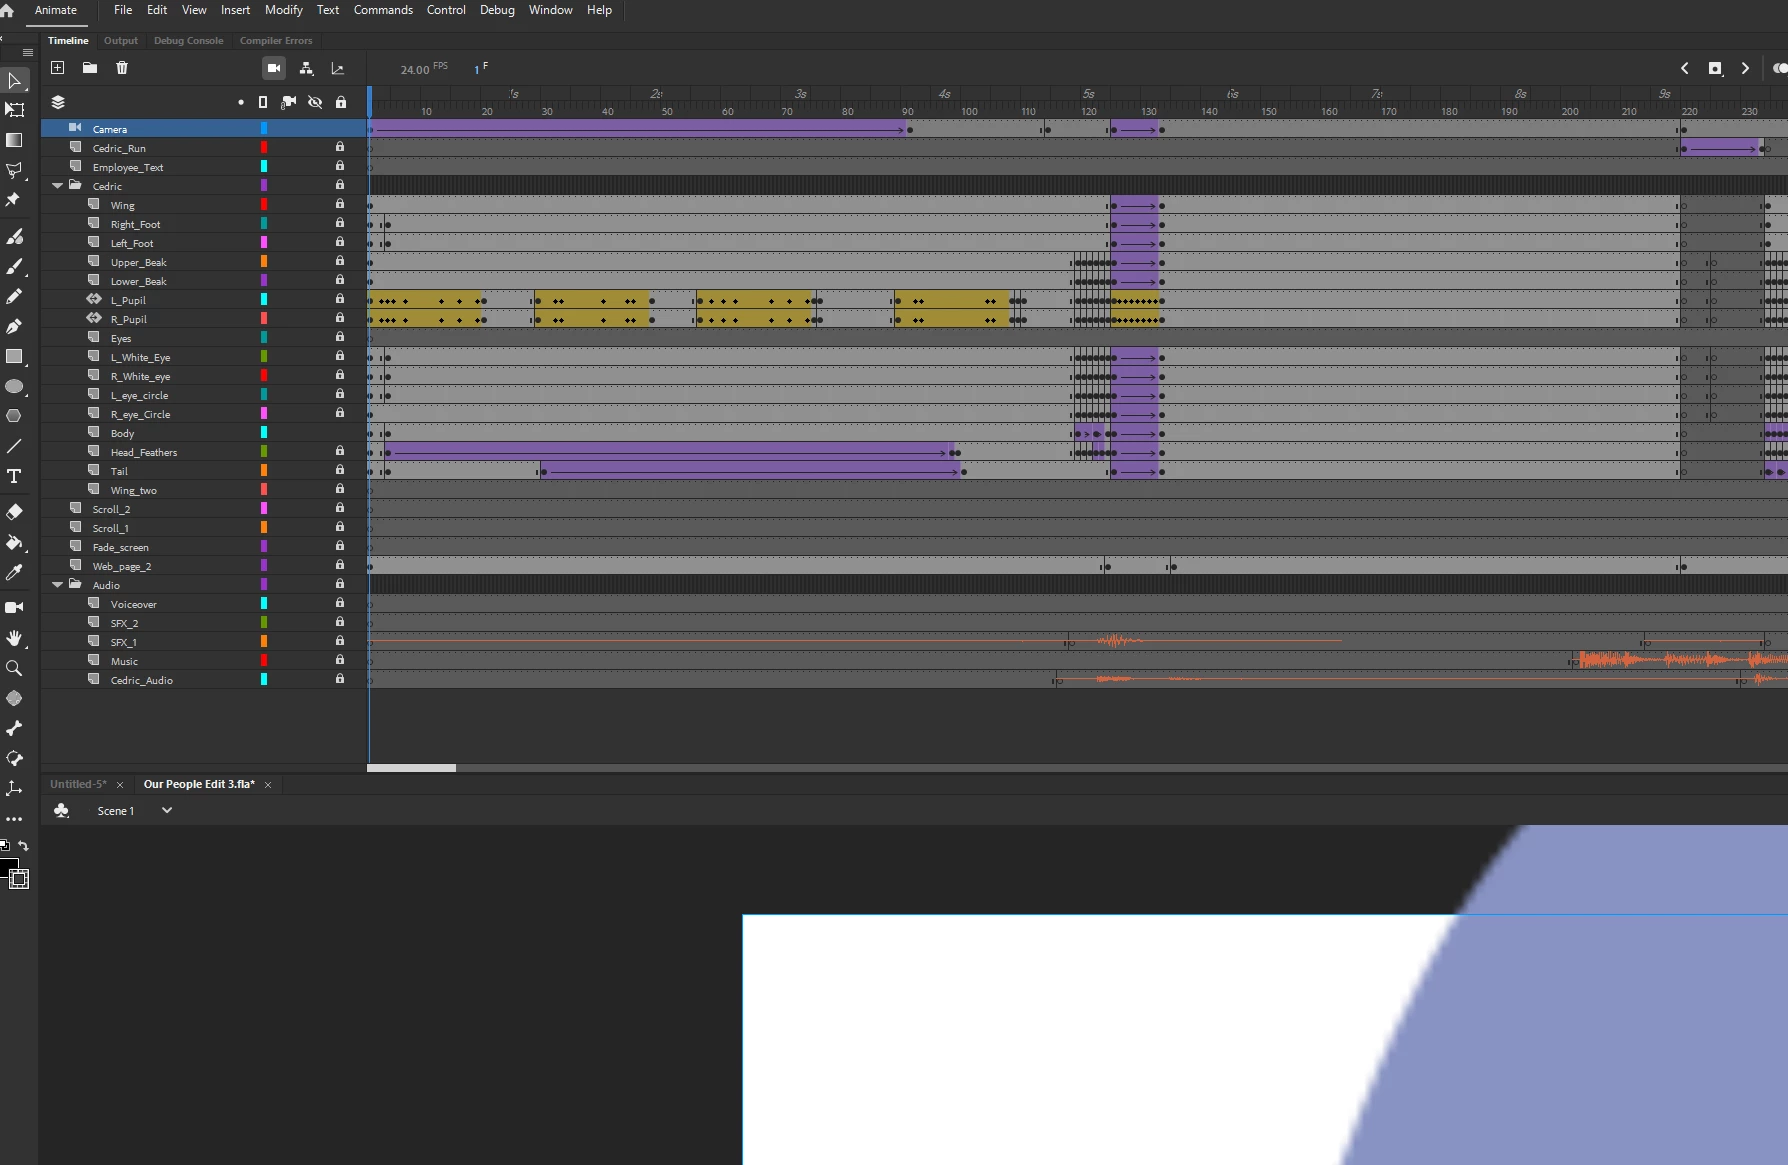Select the Bone tool
The image size is (1788, 1165).
point(14,728)
